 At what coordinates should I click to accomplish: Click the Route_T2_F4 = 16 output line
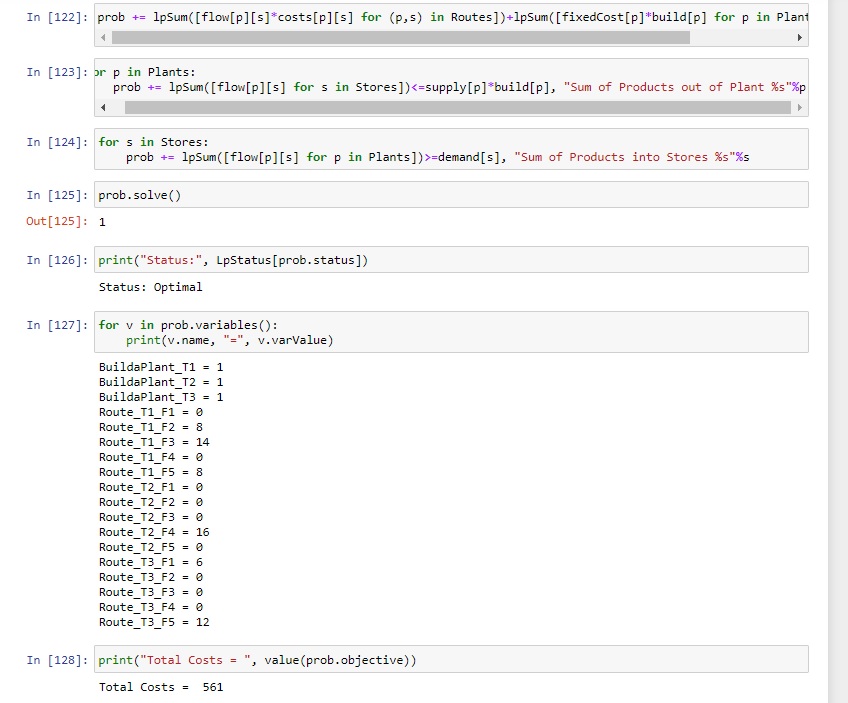coord(154,532)
